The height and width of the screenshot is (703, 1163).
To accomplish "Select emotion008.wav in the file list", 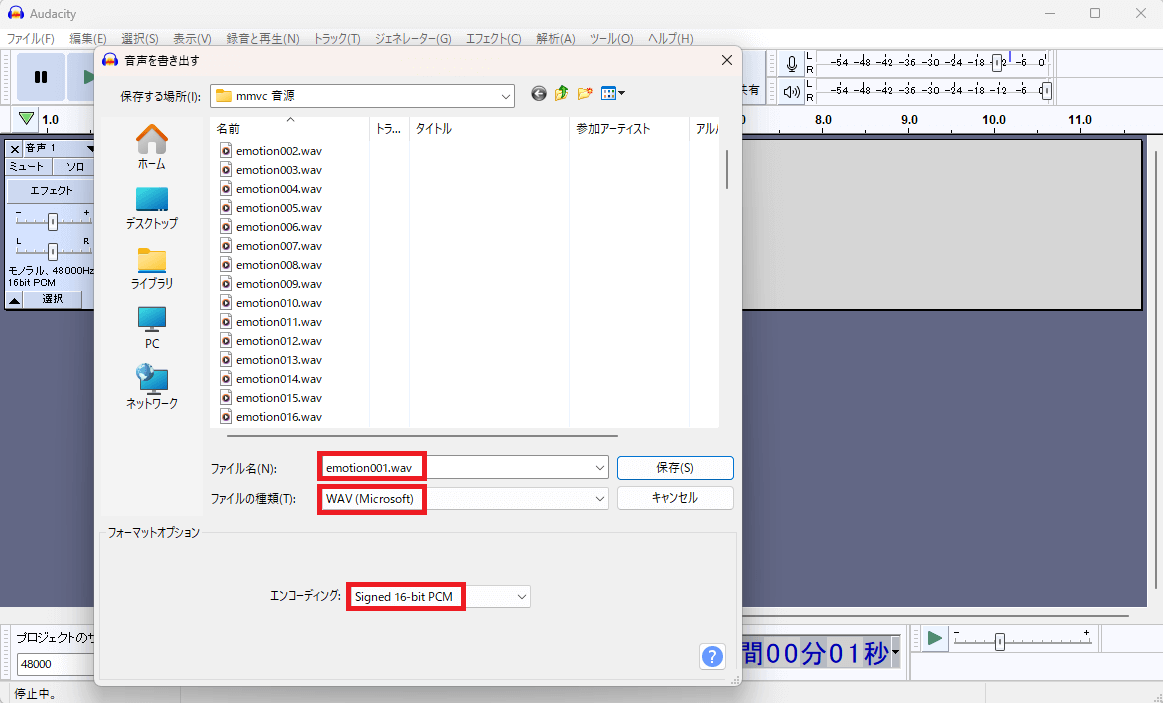I will (278, 265).
